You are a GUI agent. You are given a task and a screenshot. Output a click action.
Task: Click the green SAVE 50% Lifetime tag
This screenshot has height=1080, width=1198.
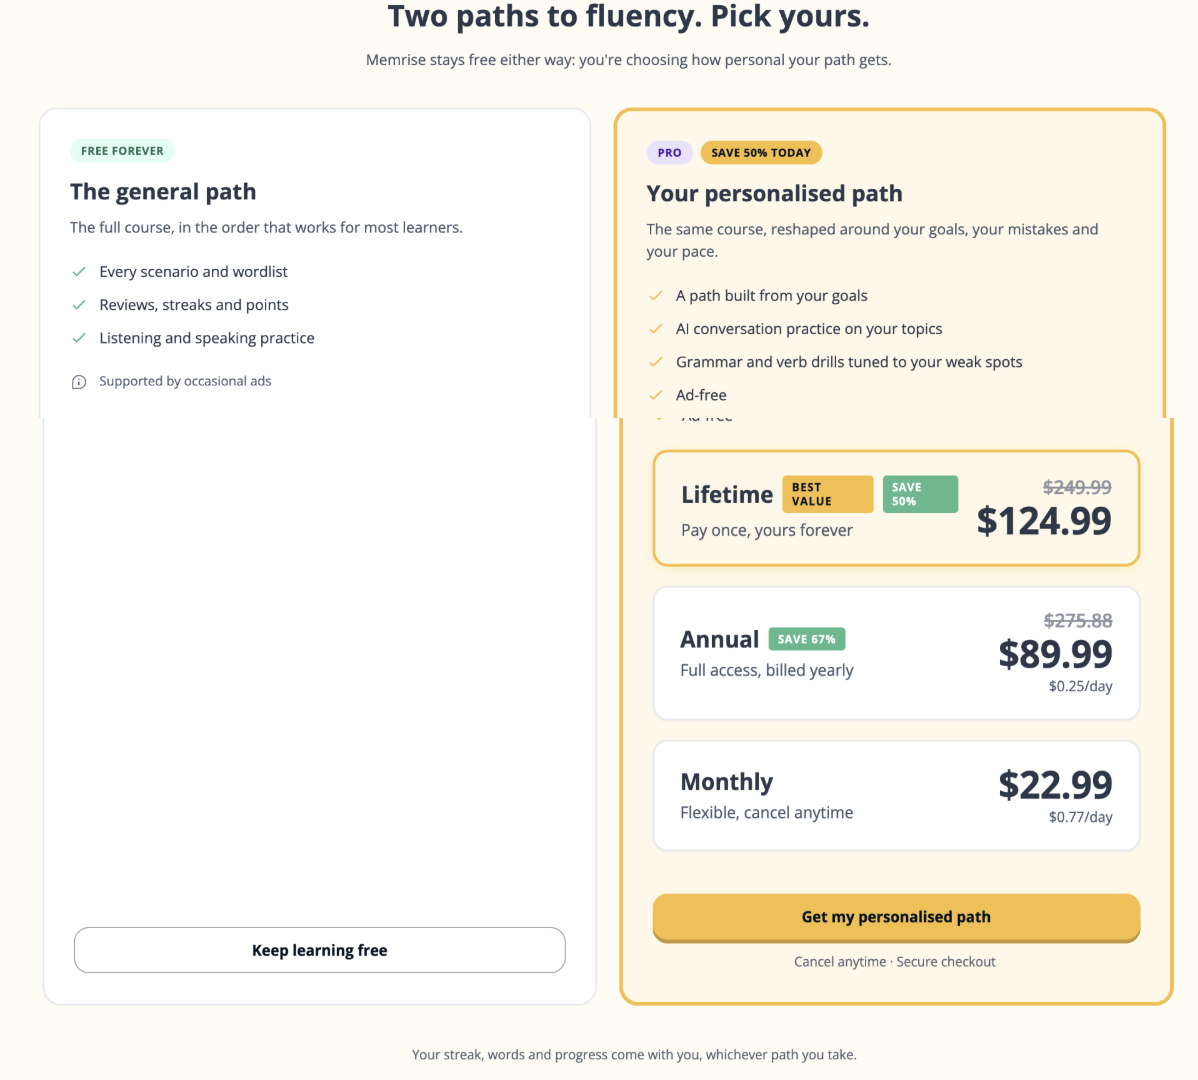(920, 494)
